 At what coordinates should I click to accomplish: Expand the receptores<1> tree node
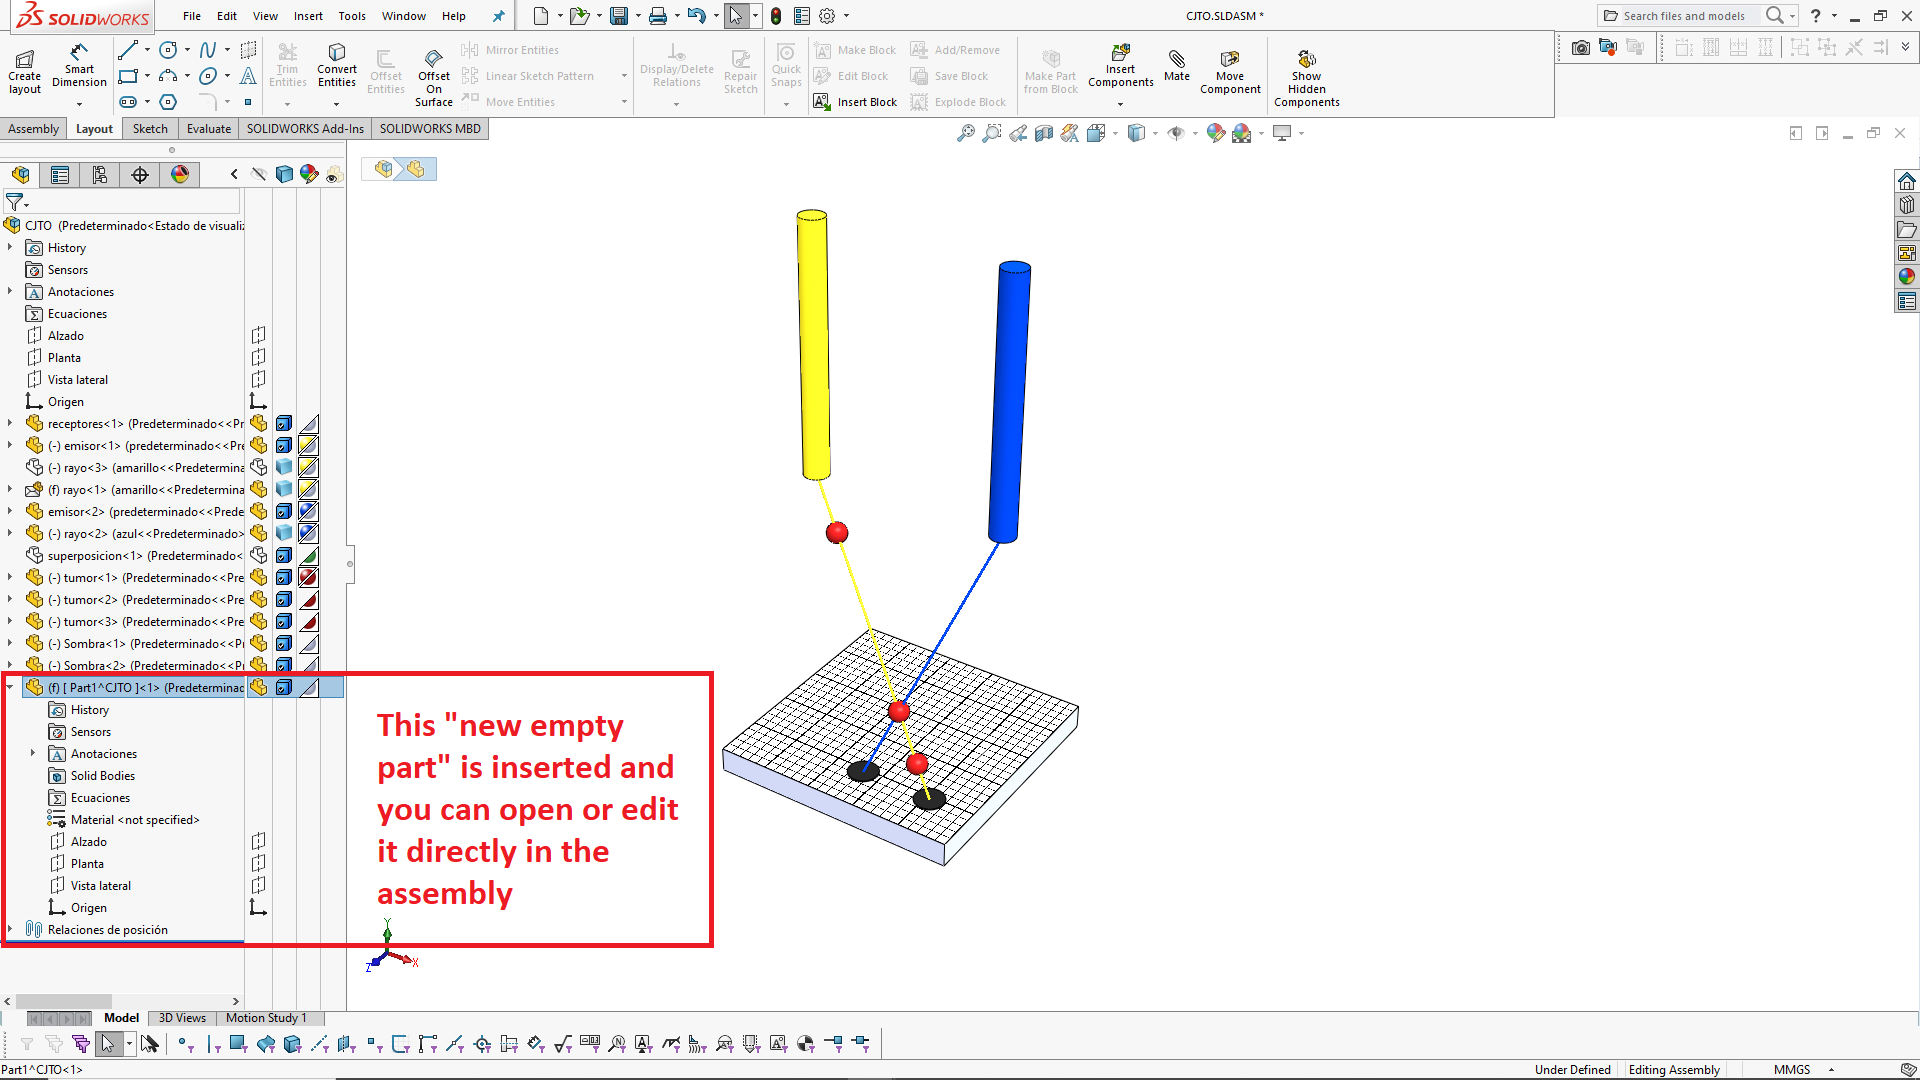[10, 423]
